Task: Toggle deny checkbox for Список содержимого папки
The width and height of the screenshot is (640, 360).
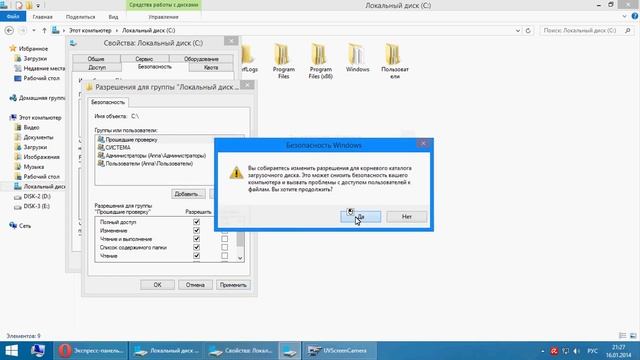Action: click(224, 247)
